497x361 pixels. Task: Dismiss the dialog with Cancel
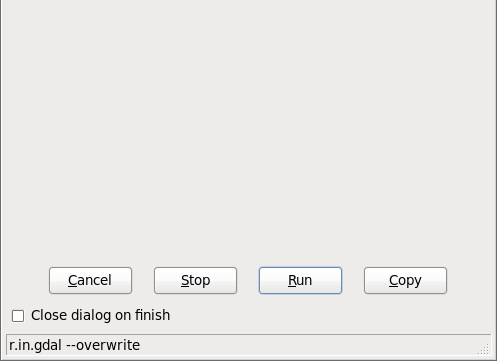click(90, 280)
